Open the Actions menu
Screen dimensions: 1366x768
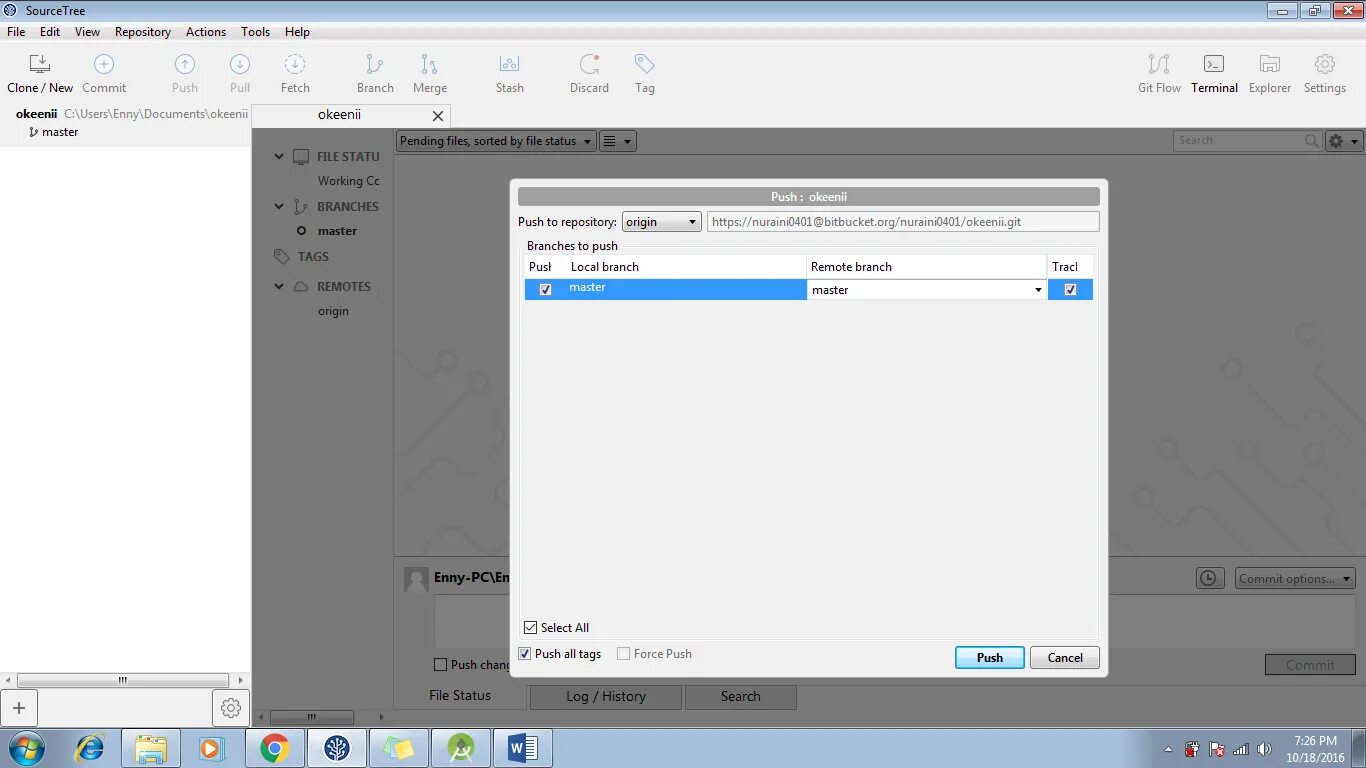206,32
